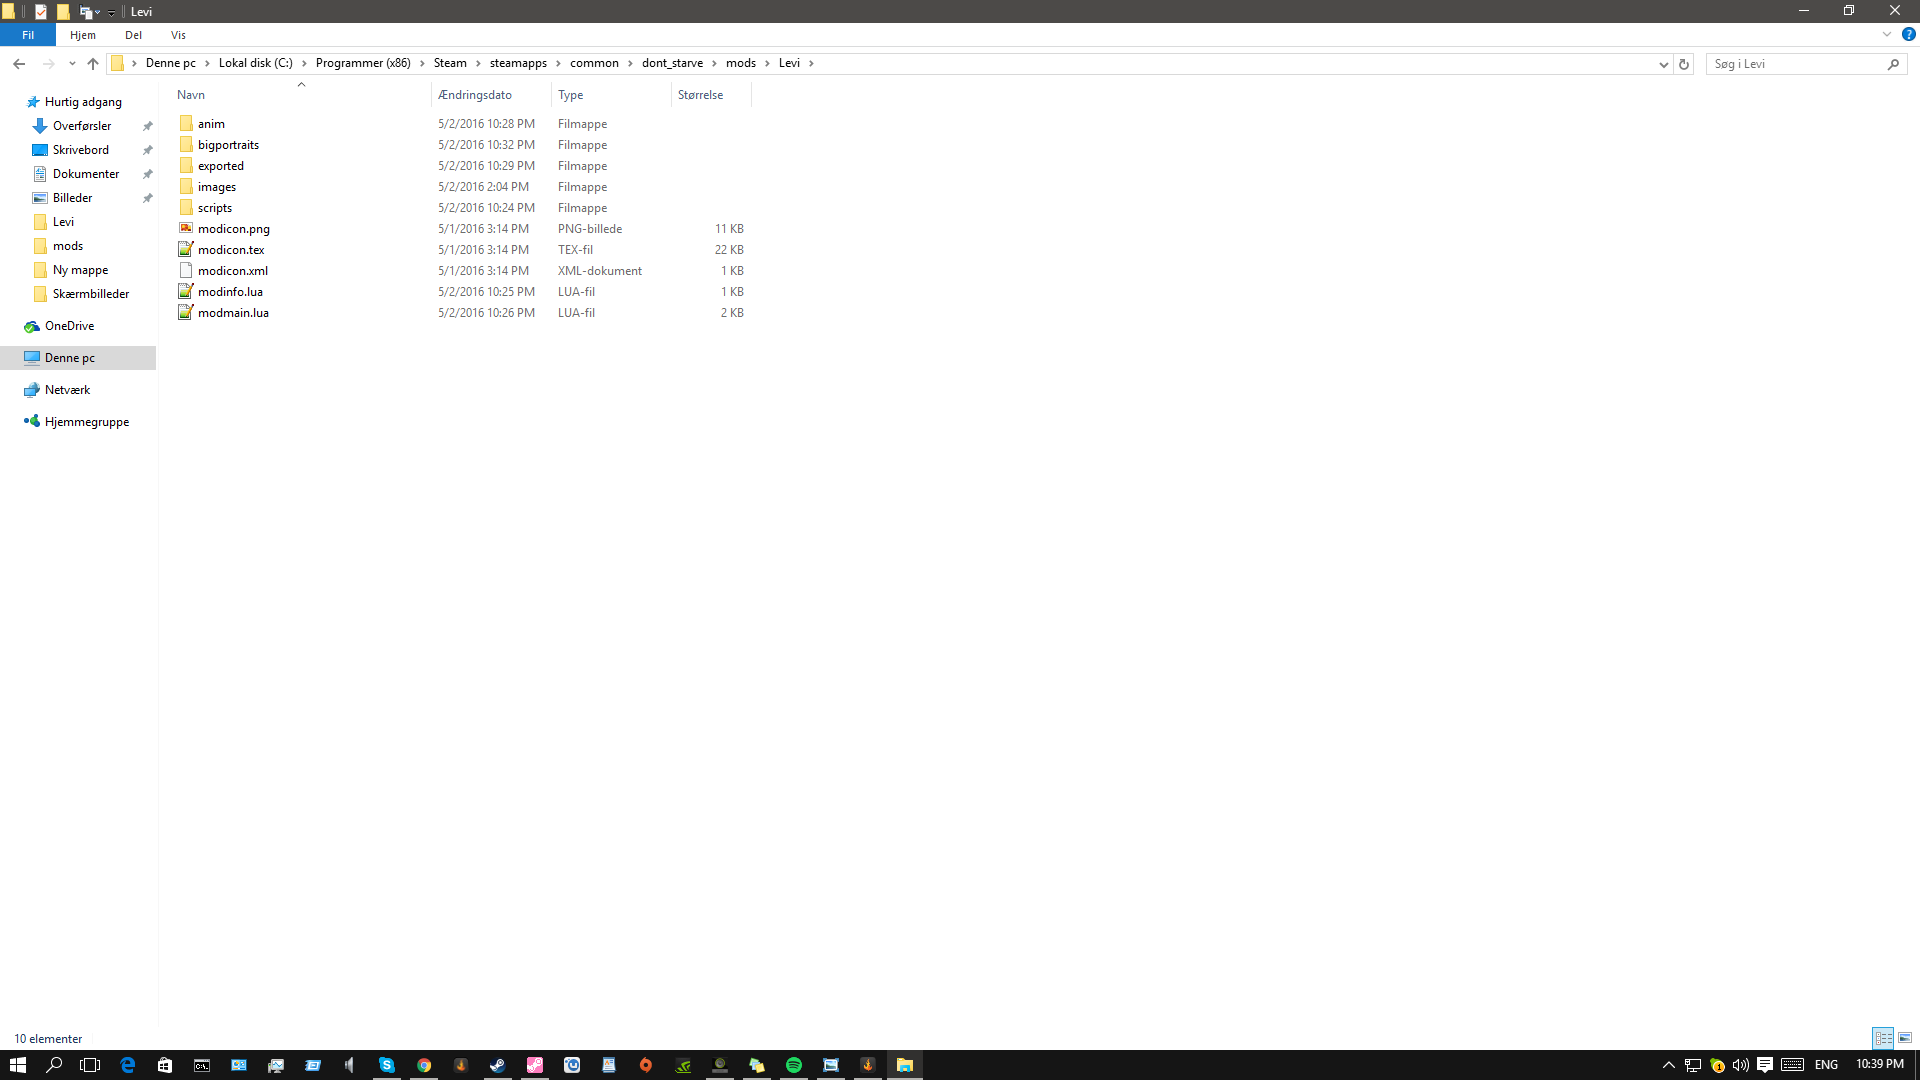
Task: Open Chrome from the taskbar
Action: [424, 1065]
